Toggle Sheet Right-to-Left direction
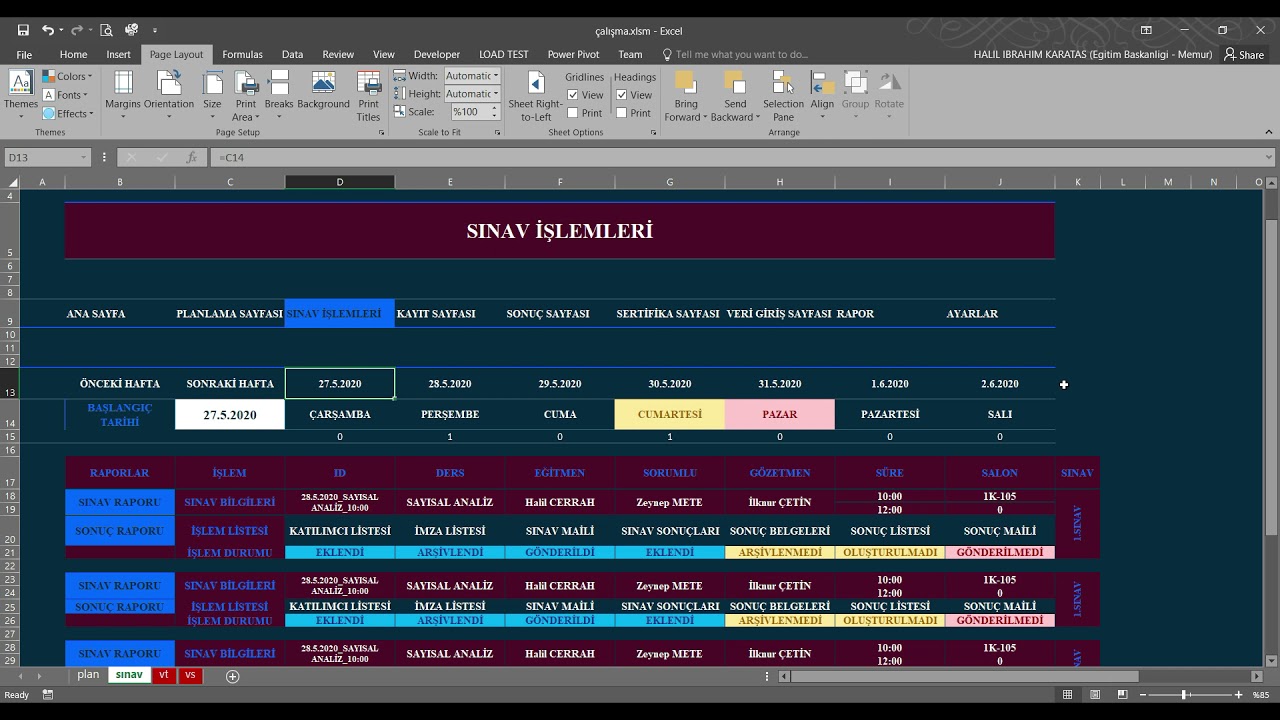The height and width of the screenshot is (720, 1280). coord(535,96)
